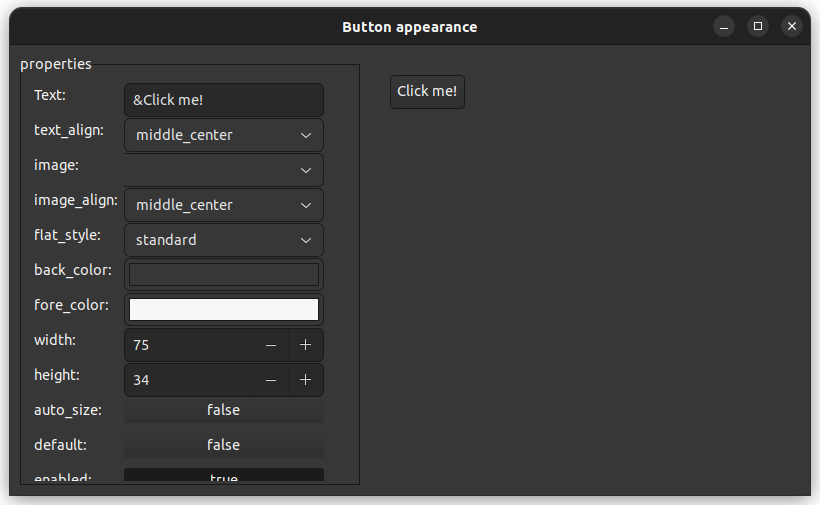The width and height of the screenshot is (820, 505).
Task: Open the image_align combo box
Action: pyautogui.click(x=223, y=205)
